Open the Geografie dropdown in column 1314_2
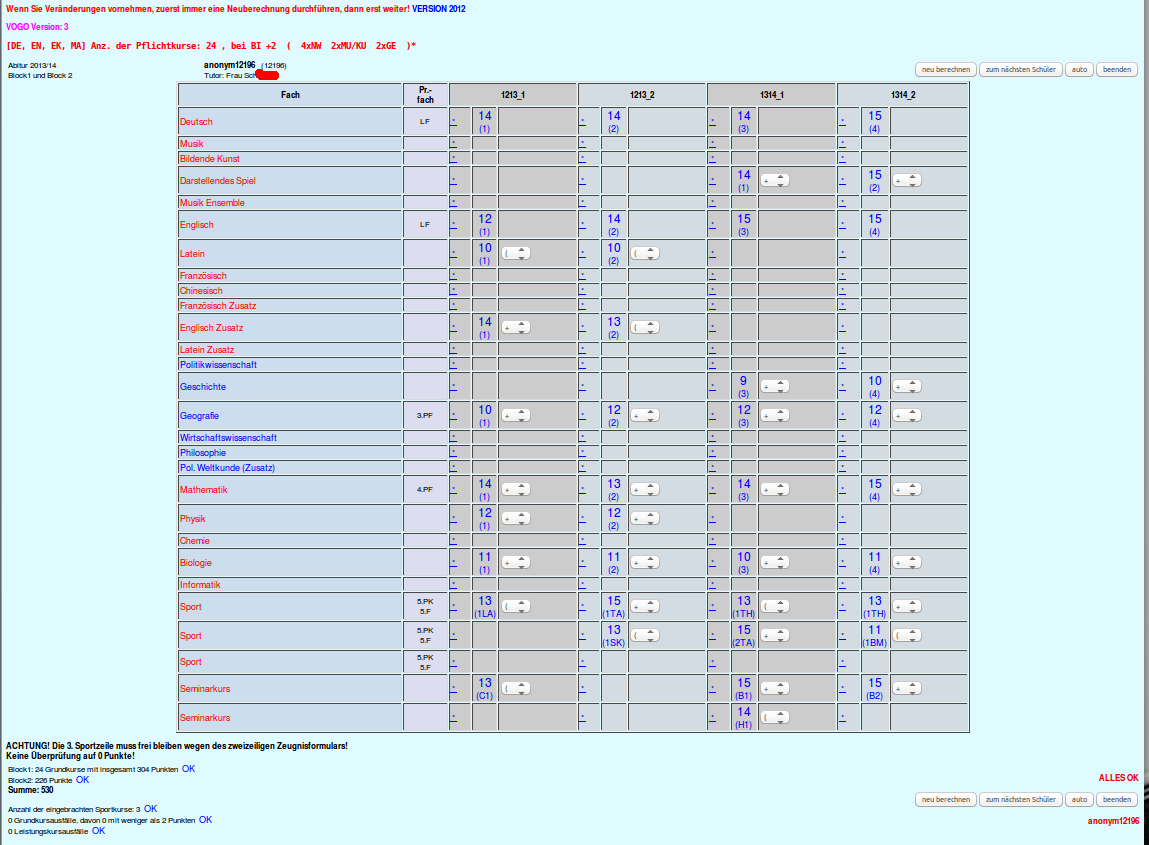The width and height of the screenshot is (1149, 845). point(906,416)
